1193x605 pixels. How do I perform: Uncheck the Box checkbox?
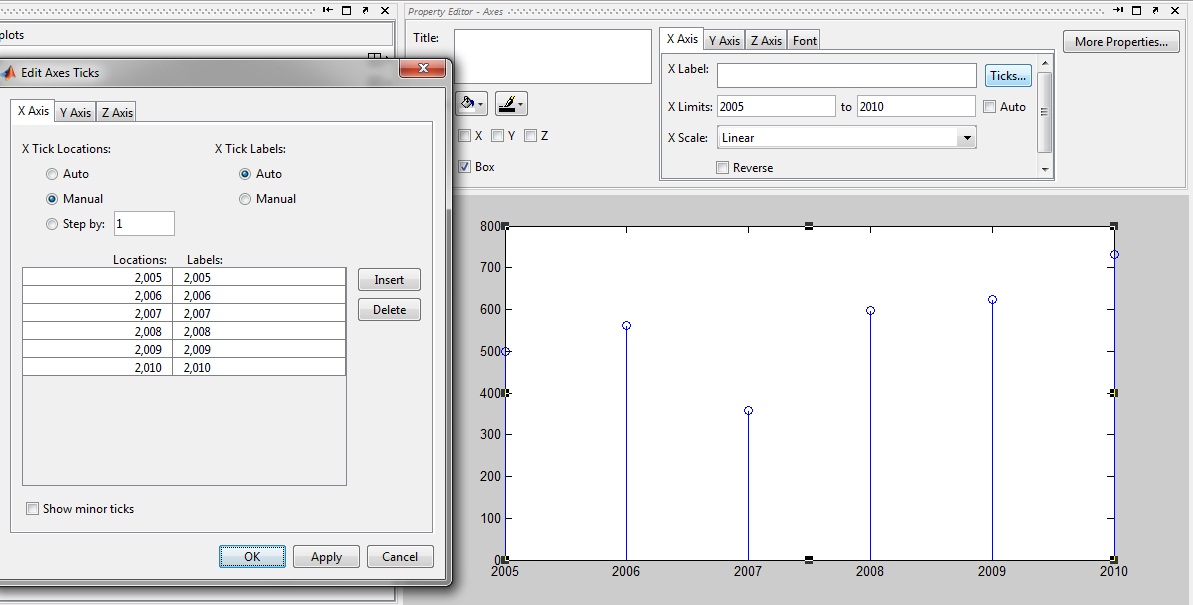(x=463, y=166)
